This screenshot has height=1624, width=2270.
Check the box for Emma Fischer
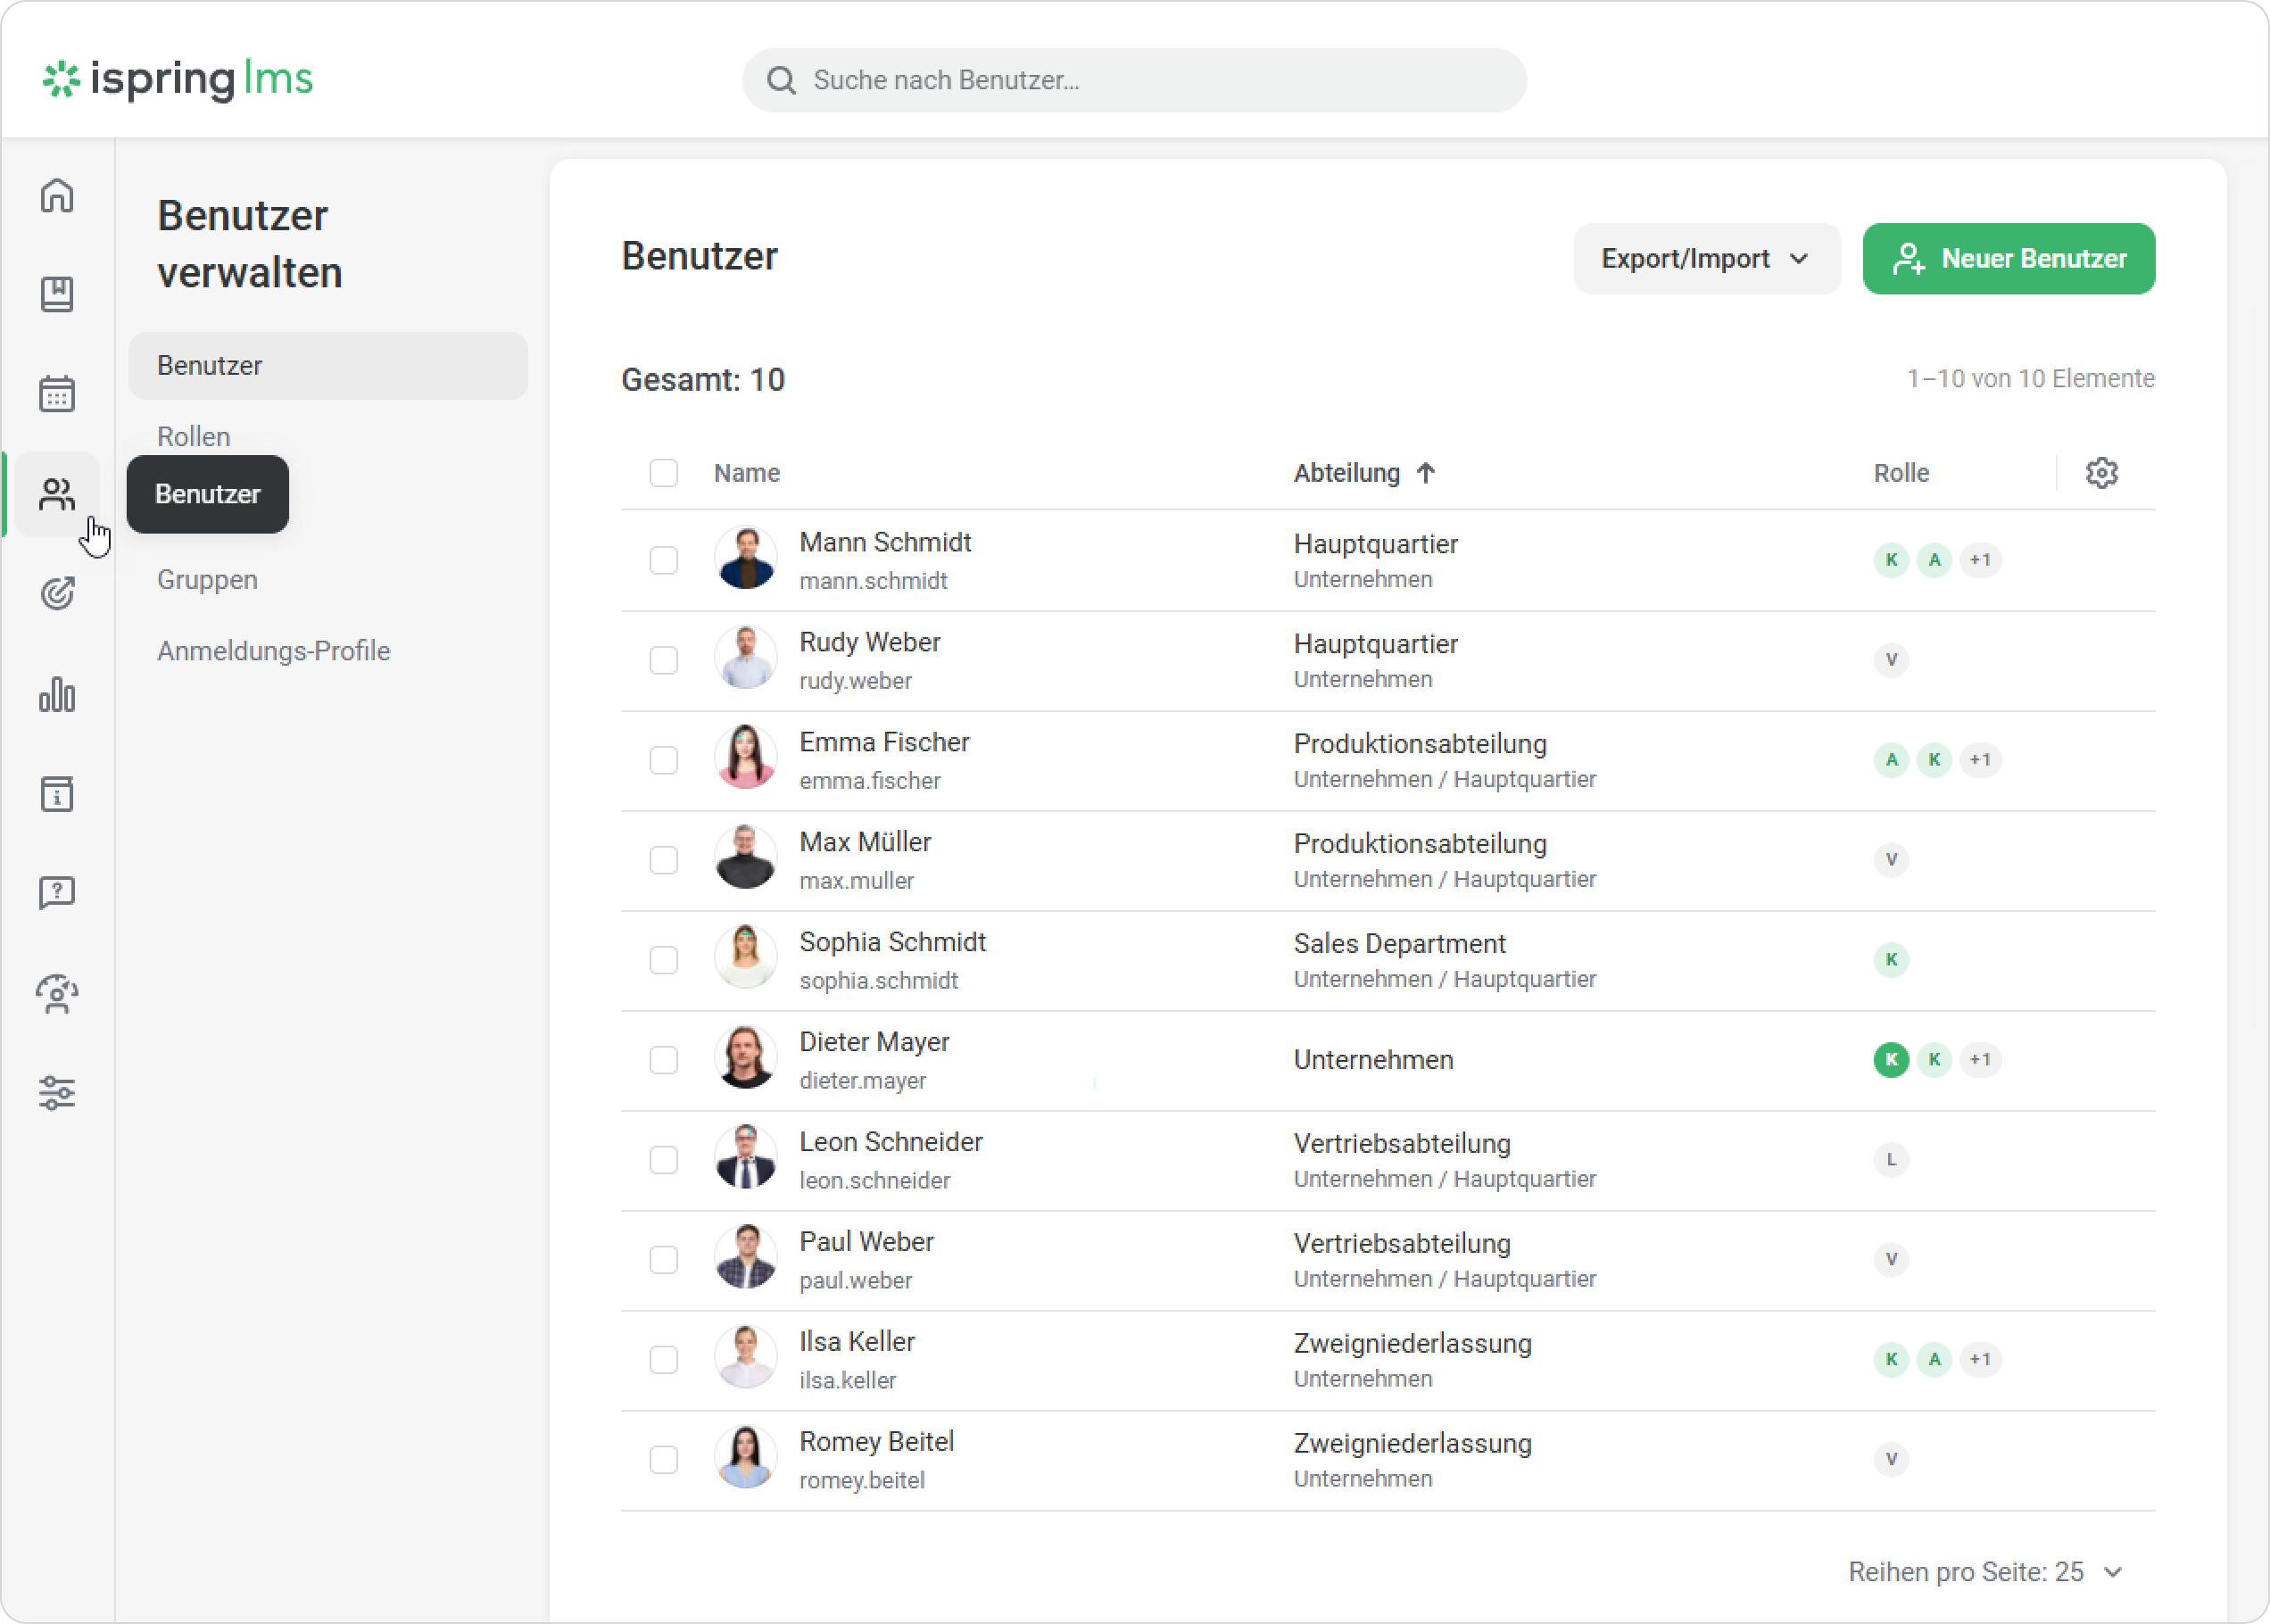pos(663,760)
